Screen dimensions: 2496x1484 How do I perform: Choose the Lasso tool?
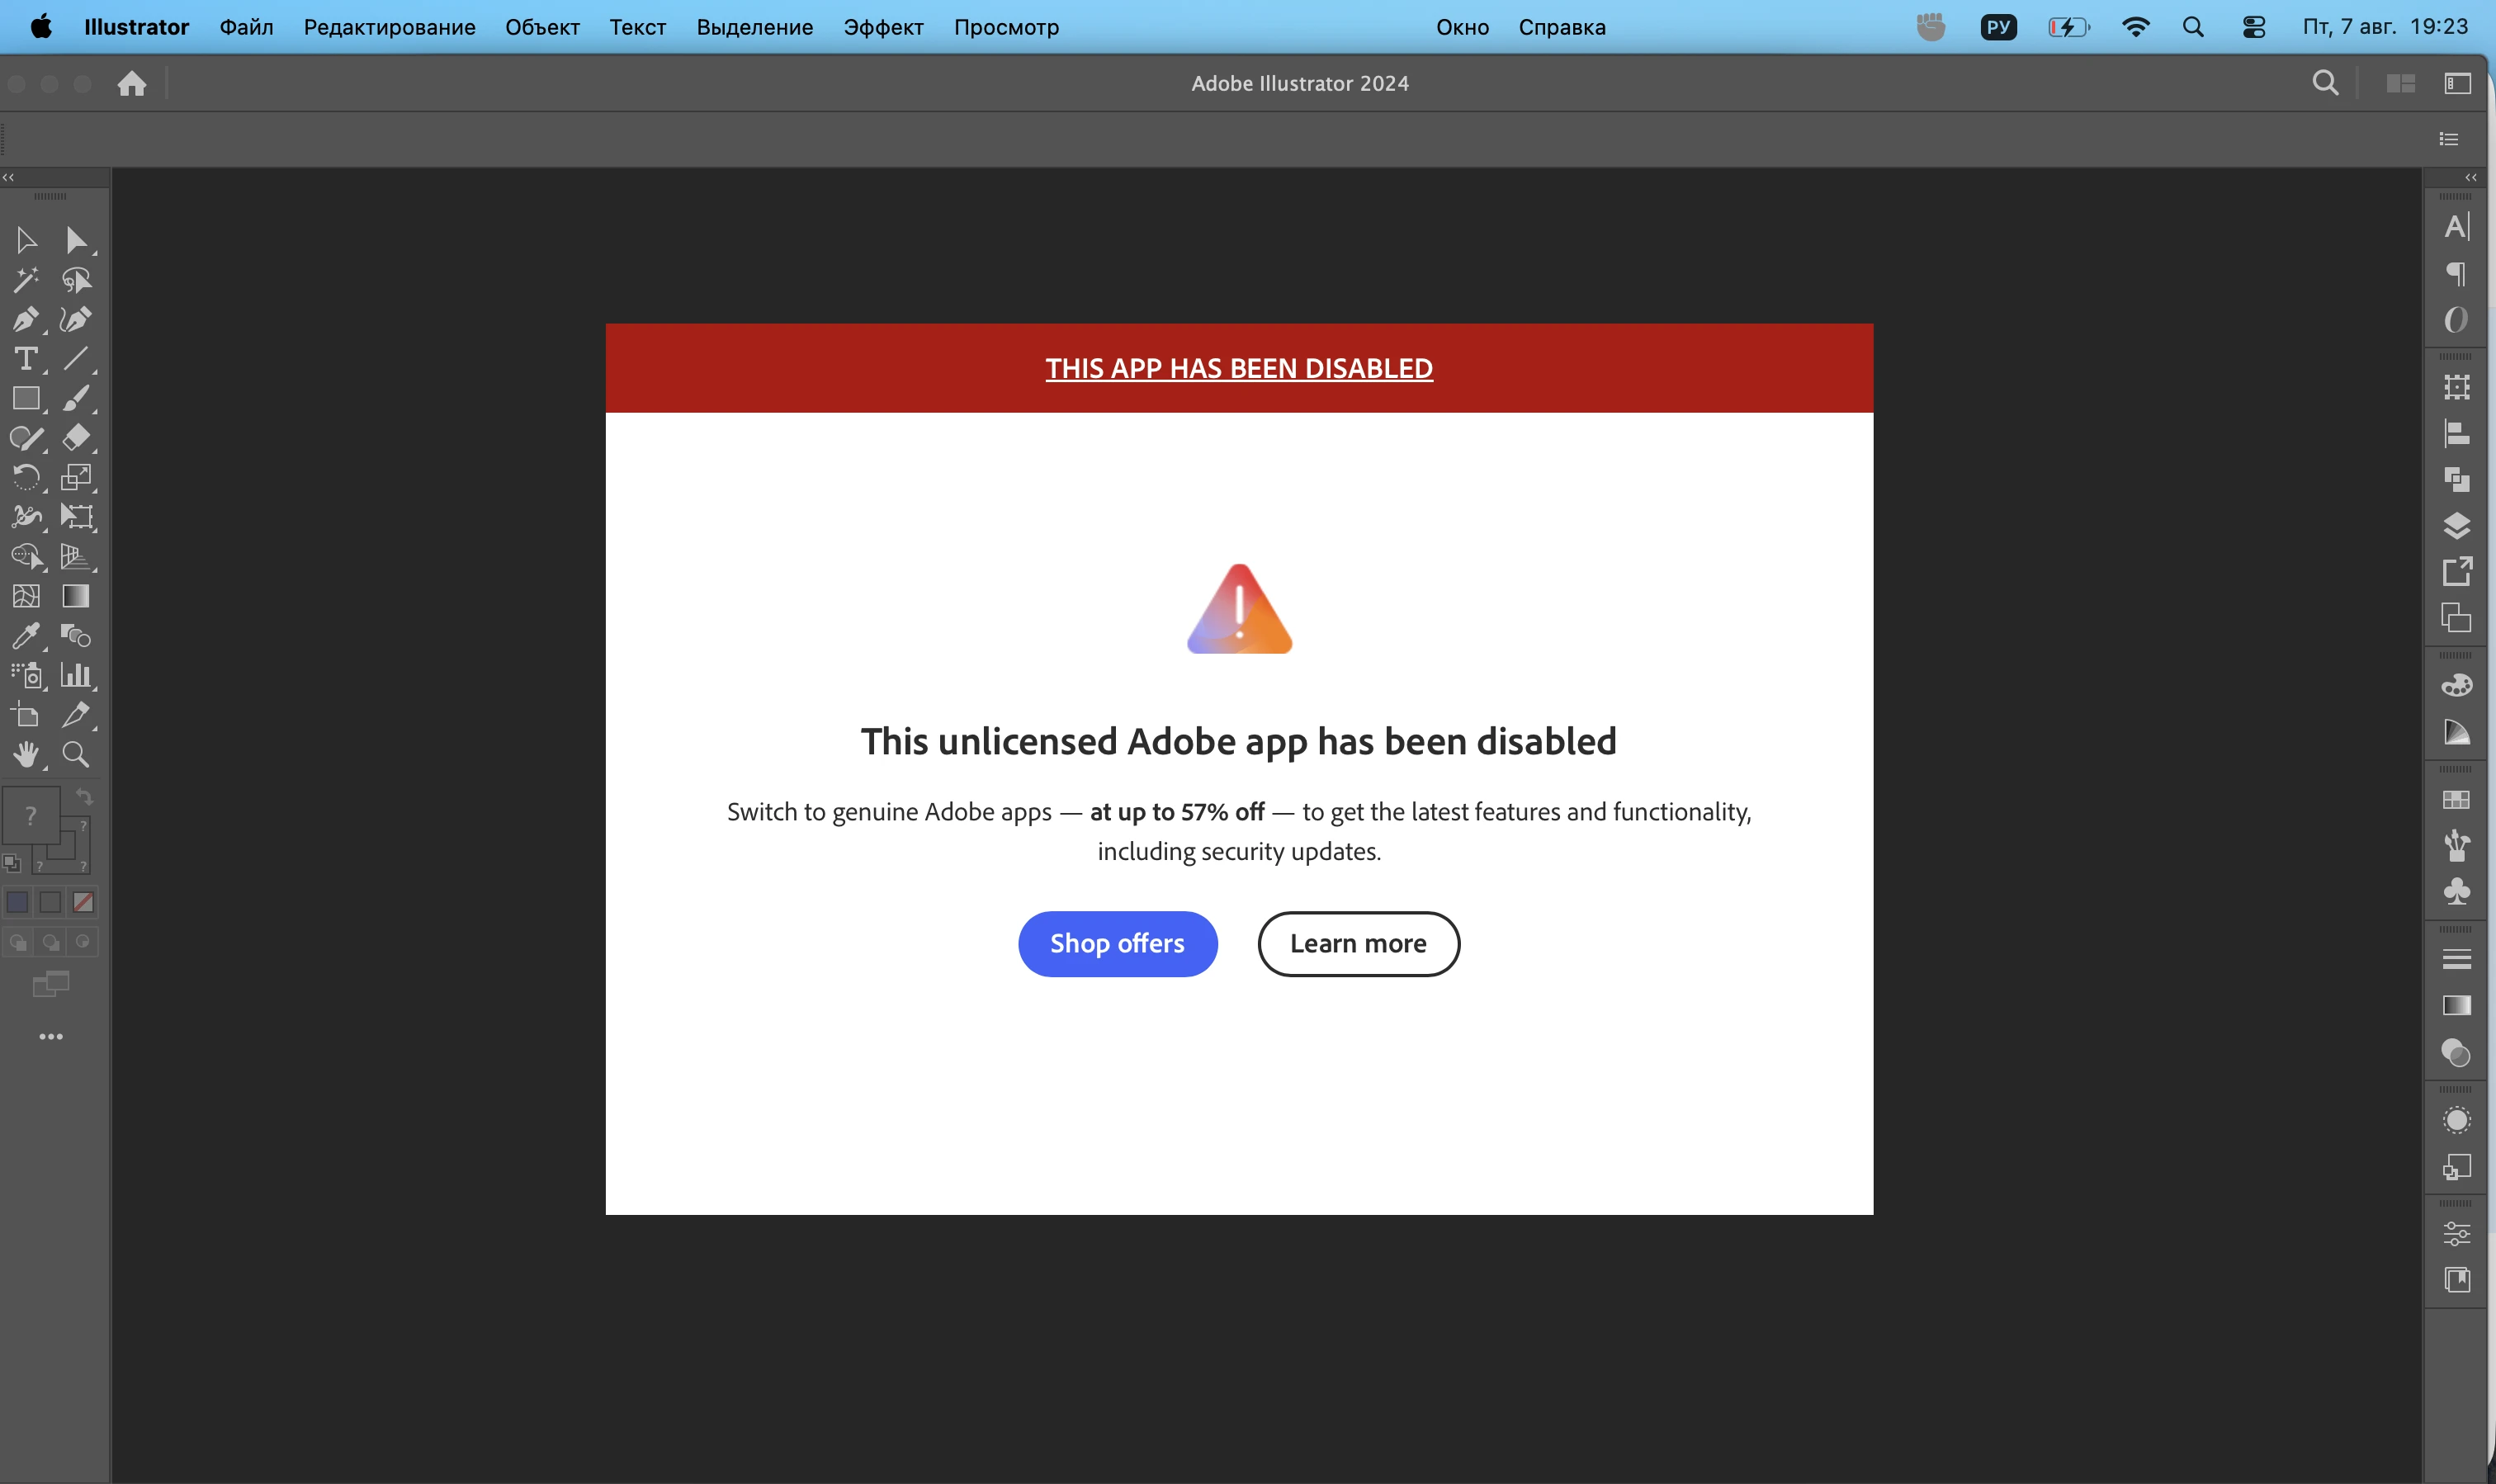[x=76, y=280]
